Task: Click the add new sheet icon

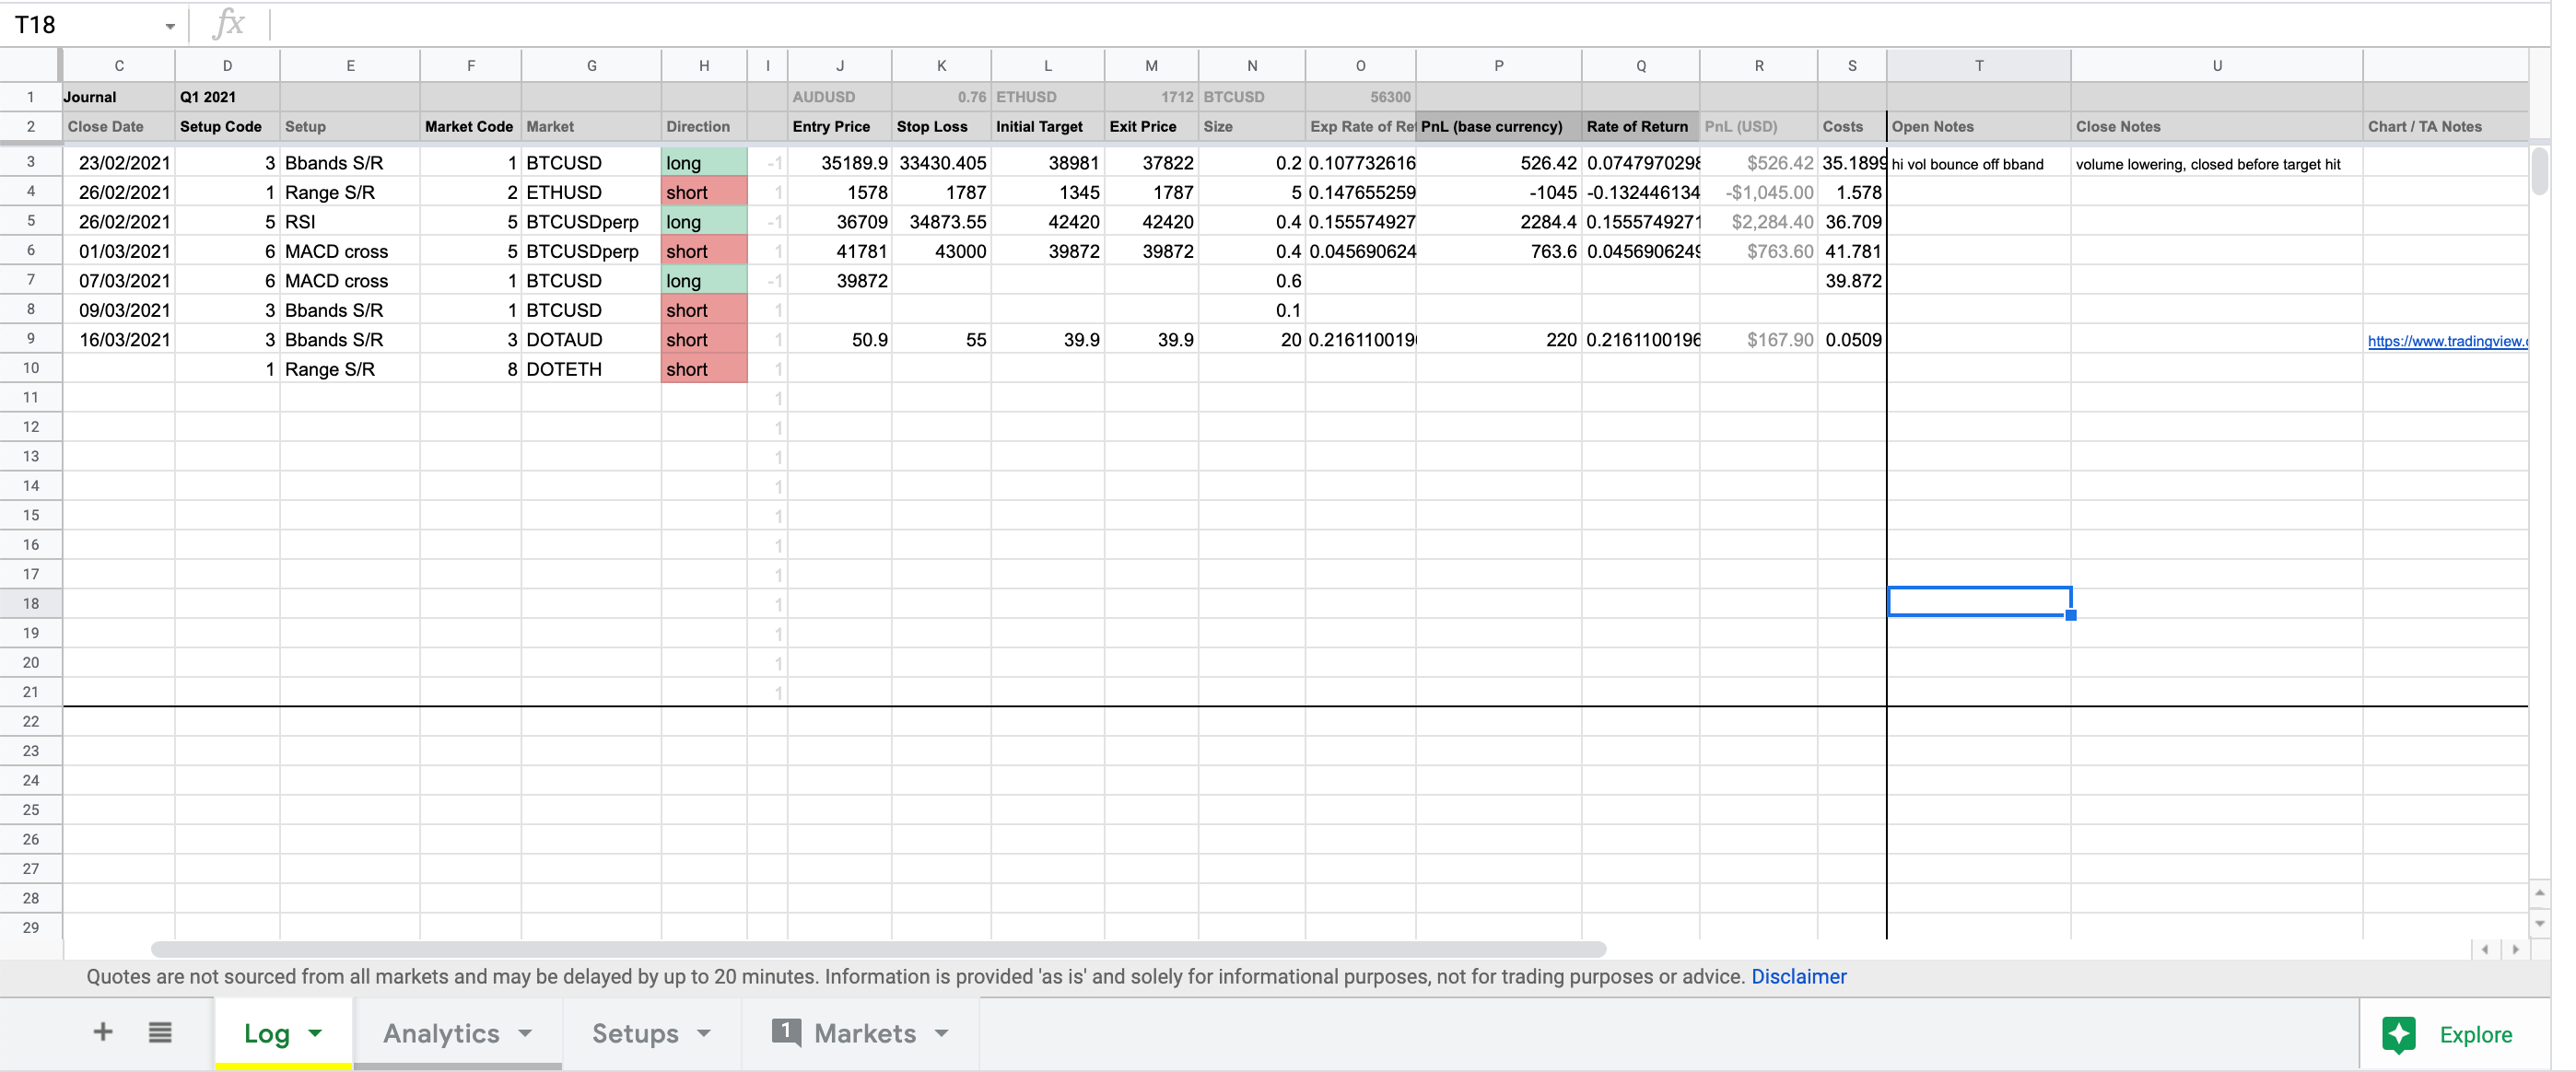Action: 102,1034
